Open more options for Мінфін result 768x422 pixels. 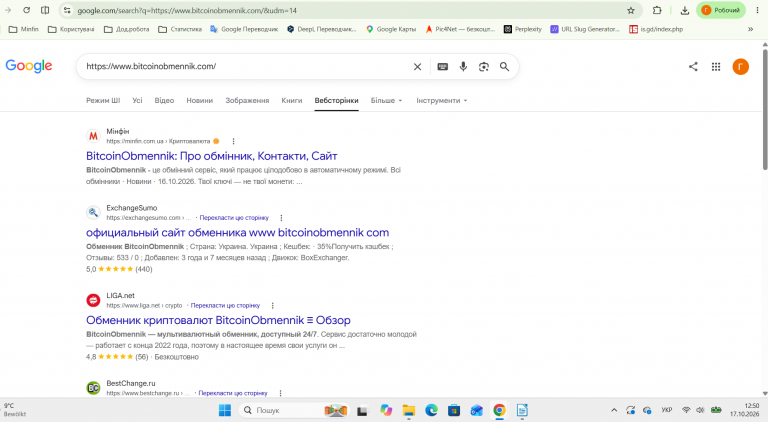tap(233, 141)
